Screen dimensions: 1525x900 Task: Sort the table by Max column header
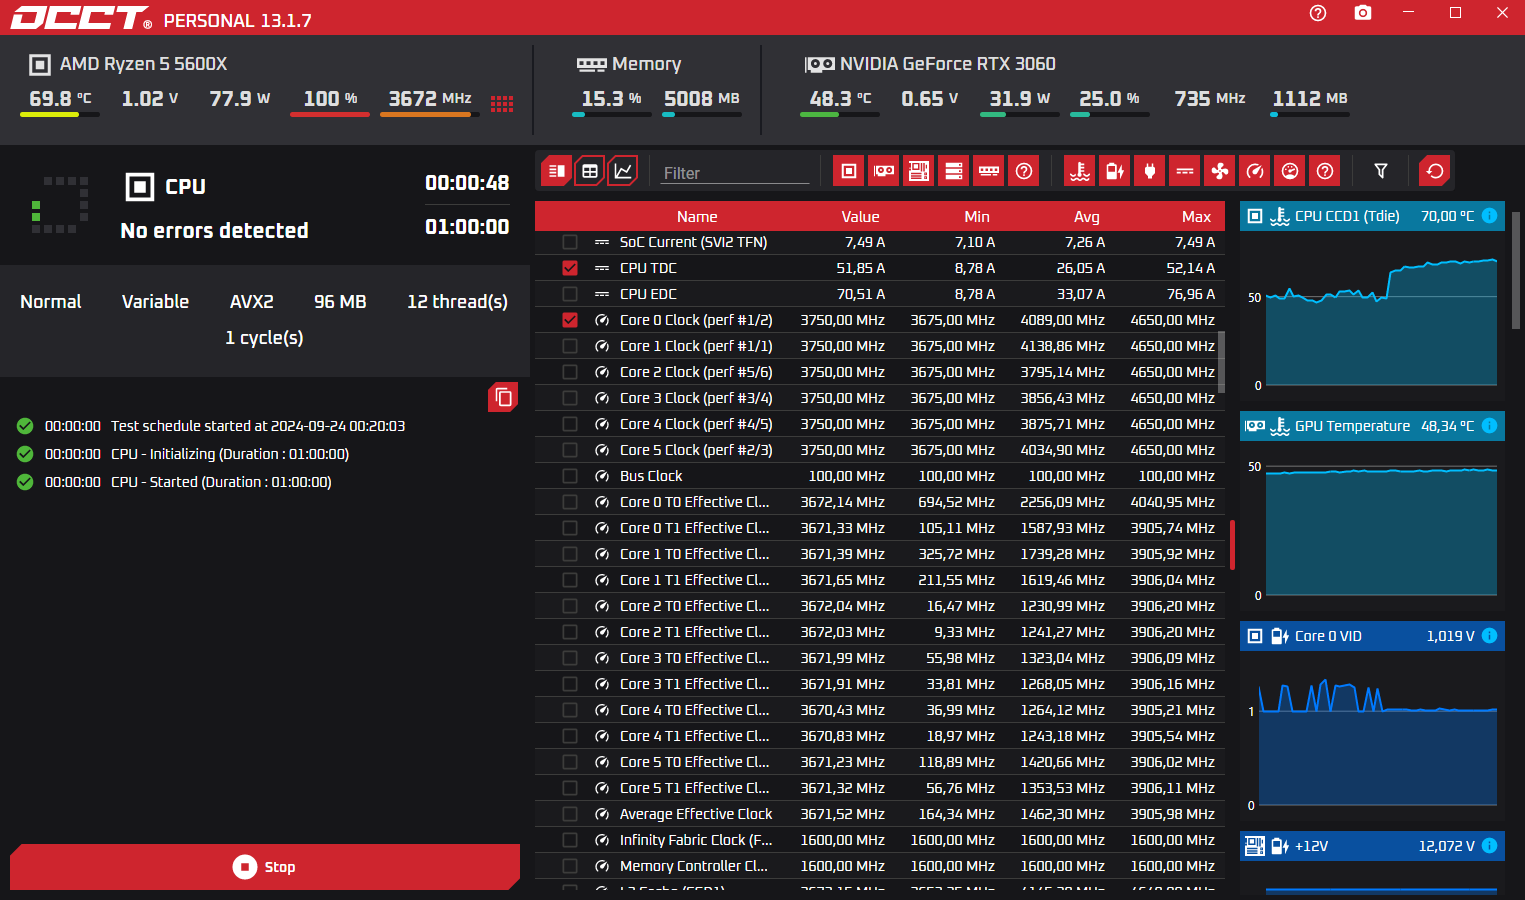tap(1196, 216)
